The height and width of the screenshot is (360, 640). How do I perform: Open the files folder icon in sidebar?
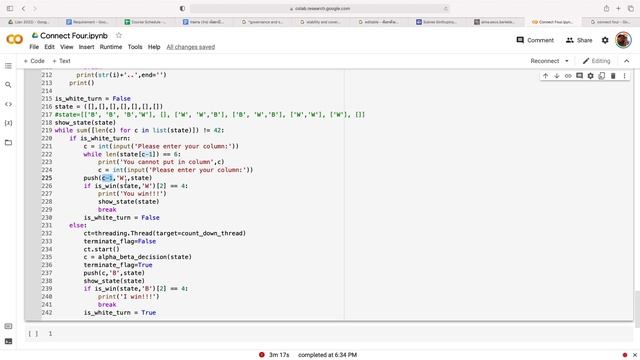(8, 142)
